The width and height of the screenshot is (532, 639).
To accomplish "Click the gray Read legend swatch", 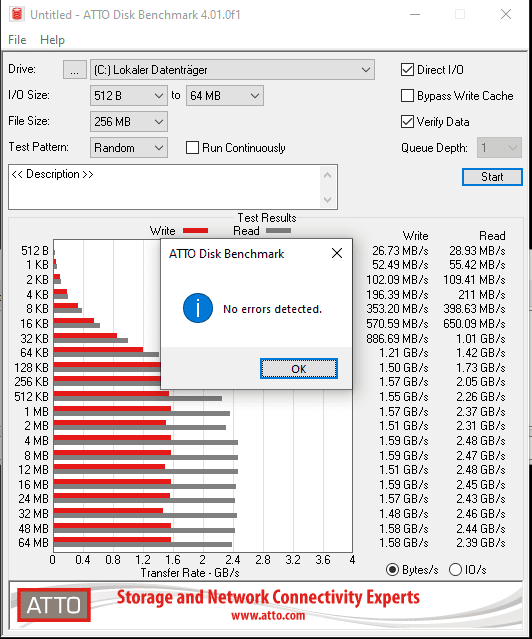I will [x=278, y=231].
